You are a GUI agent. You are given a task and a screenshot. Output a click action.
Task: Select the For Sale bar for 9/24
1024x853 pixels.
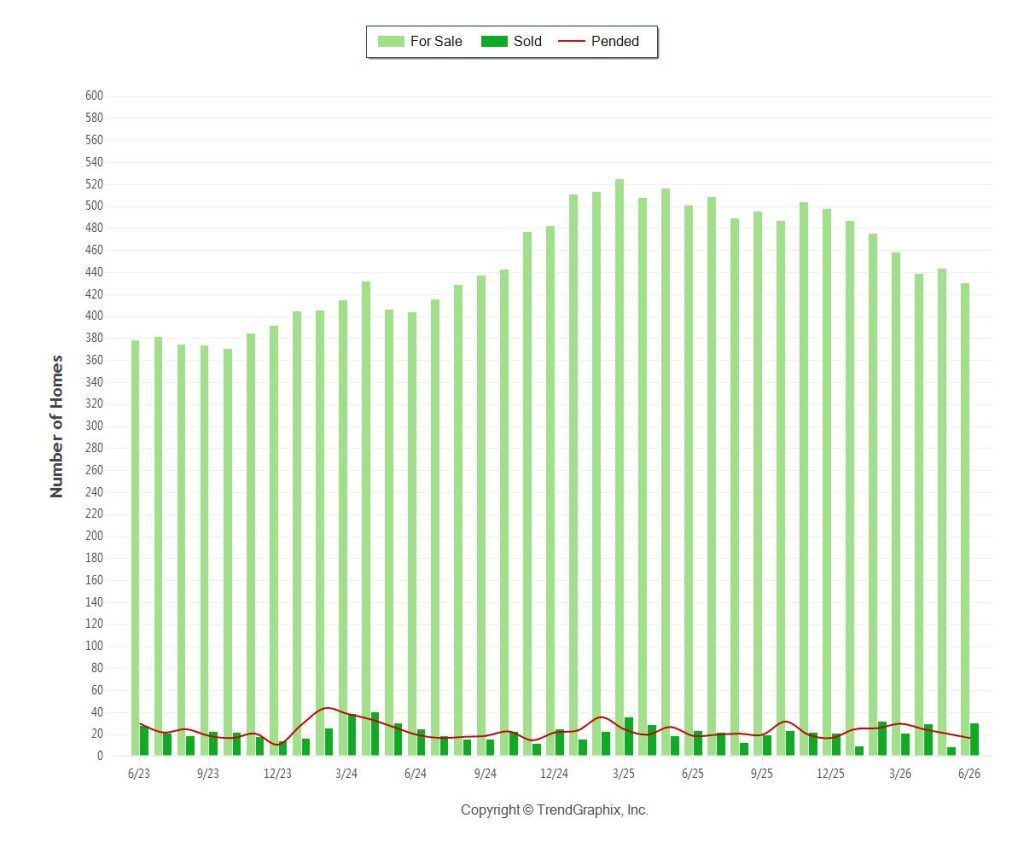pyautogui.click(x=481, y=516)
